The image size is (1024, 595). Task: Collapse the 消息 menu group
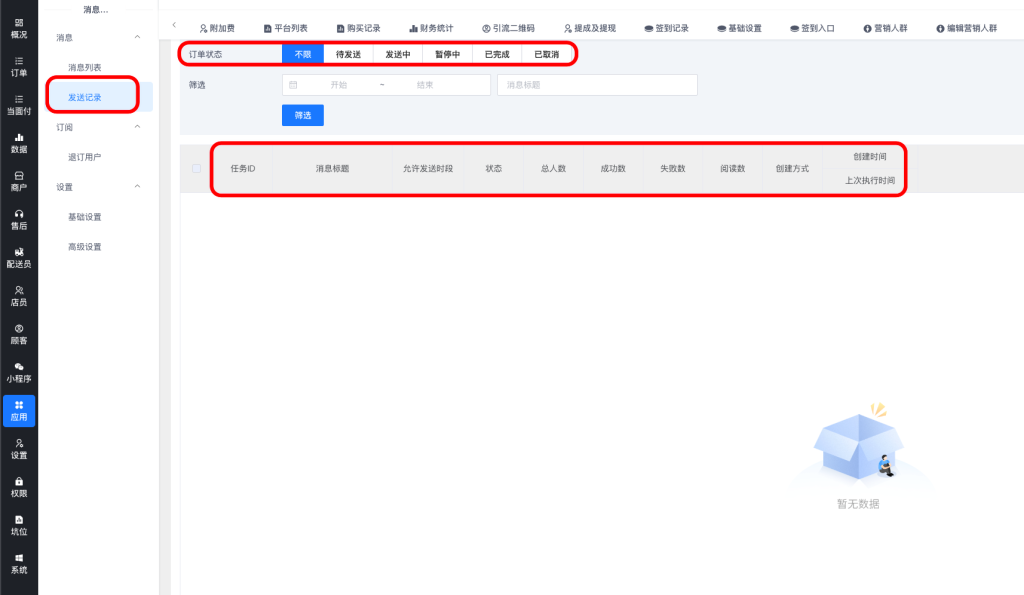pyautogui.click(x=137, y=37)
